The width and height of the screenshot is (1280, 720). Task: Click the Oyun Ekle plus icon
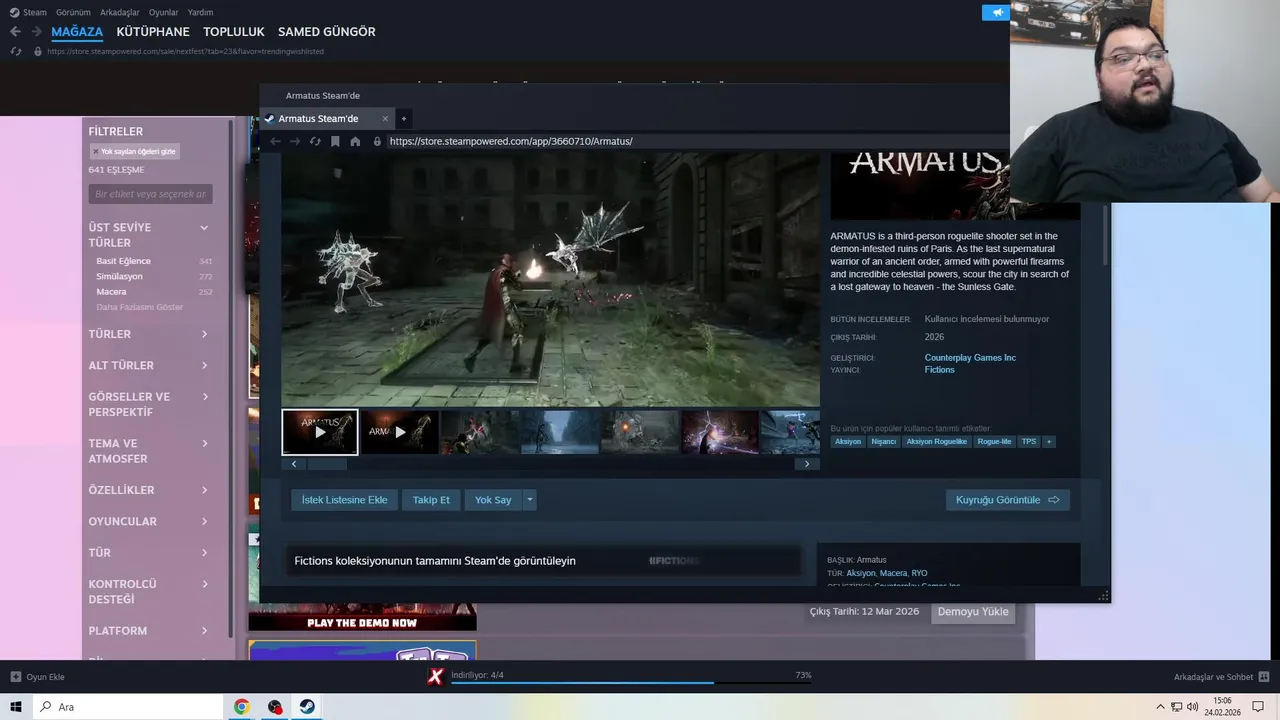click(15, 677)
